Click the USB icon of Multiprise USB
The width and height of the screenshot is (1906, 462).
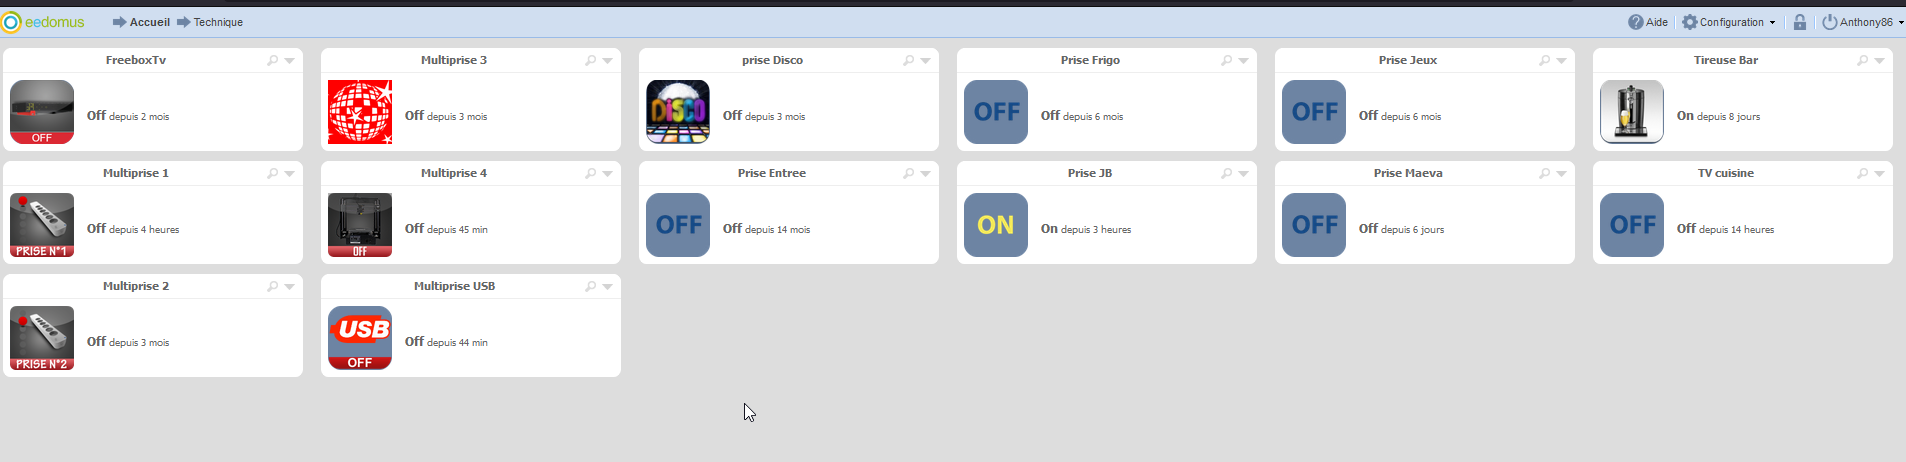pos(360,338)
